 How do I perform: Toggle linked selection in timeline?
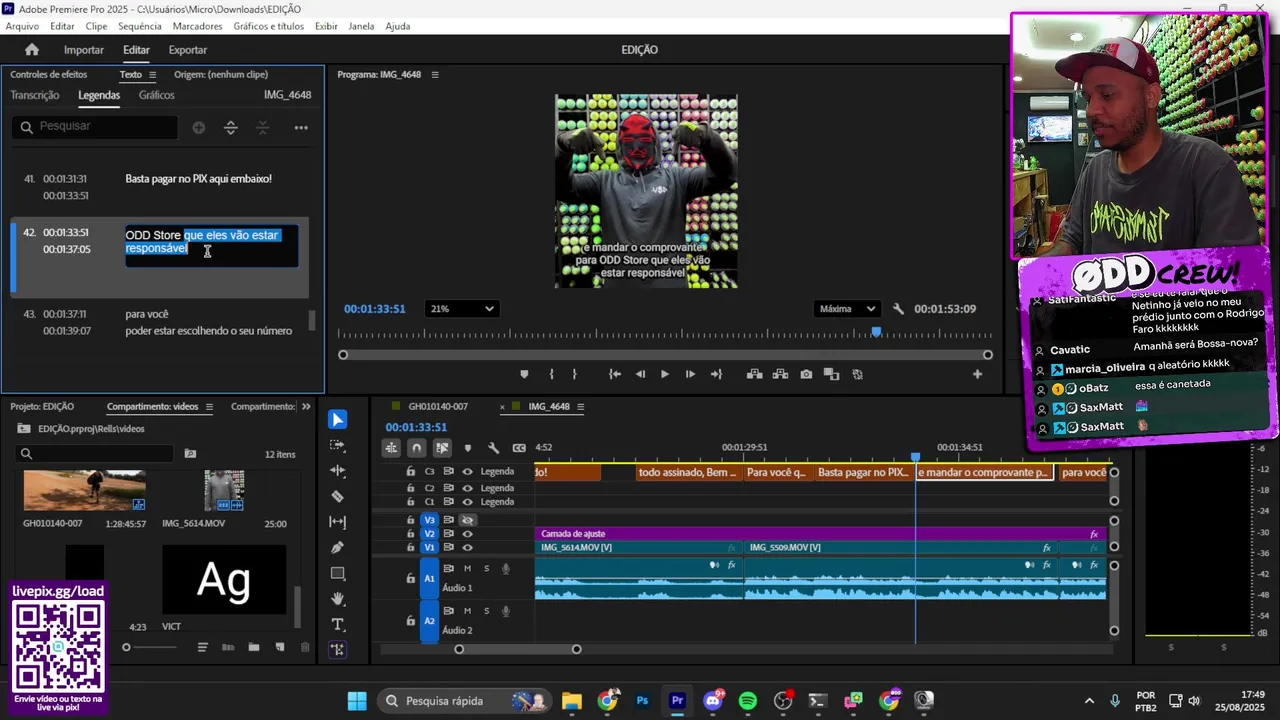pyautogui.click(x=442, y=448)
